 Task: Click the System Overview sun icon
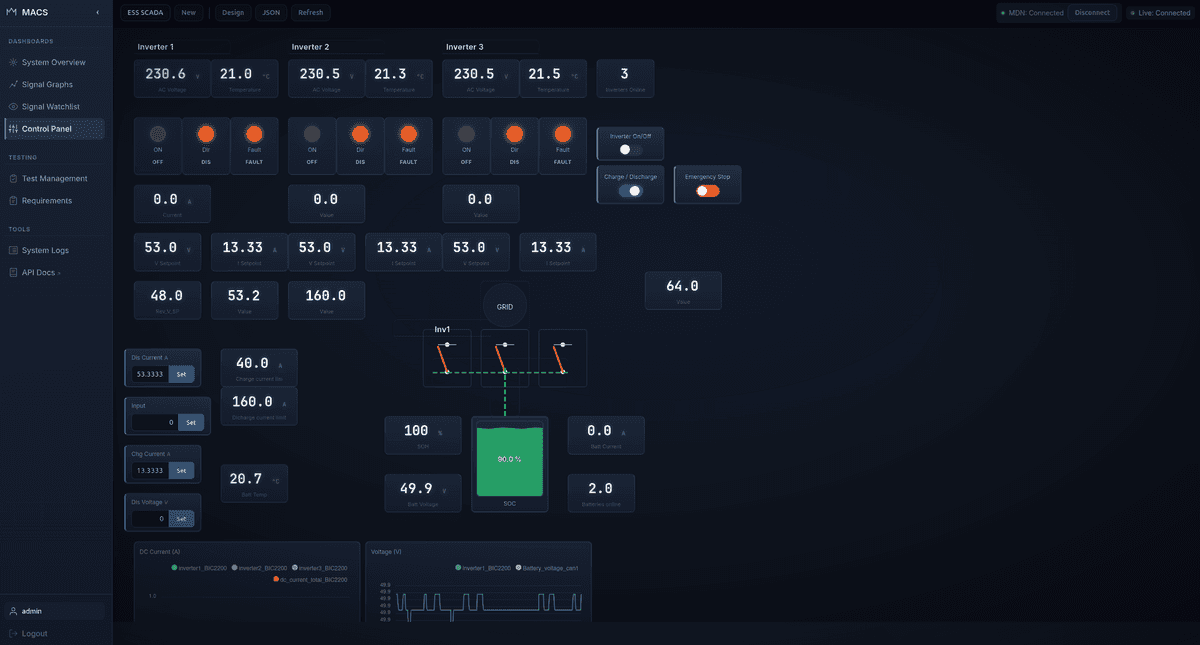pyautogui.click(x=13, y=62)
